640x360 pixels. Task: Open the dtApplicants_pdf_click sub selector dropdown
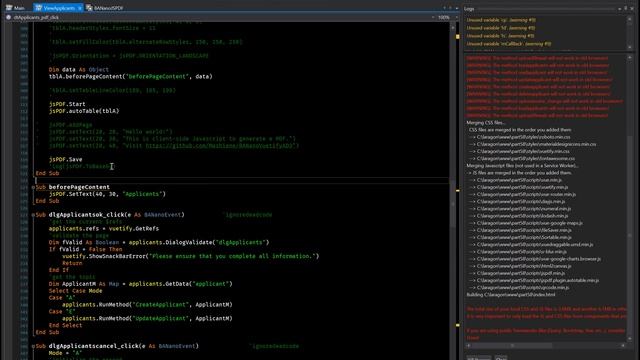pyautogui.click(x=433, y=17)
